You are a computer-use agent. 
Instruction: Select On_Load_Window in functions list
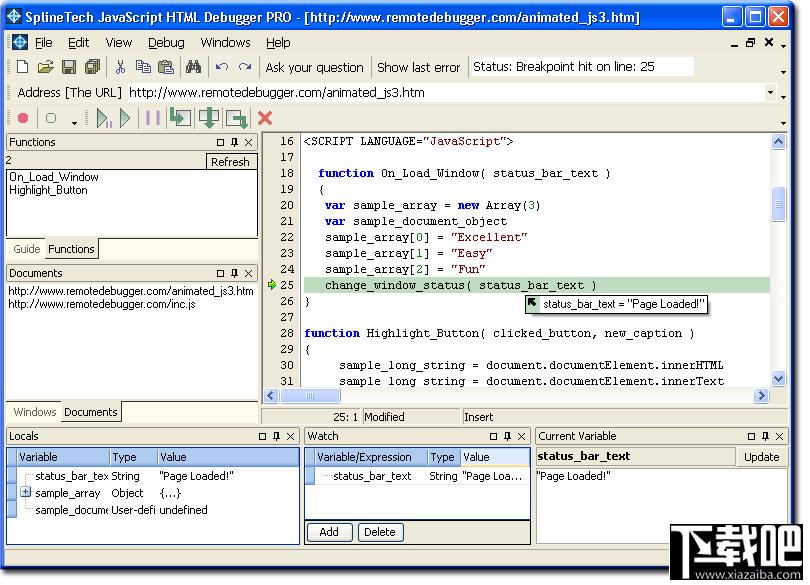54,177
